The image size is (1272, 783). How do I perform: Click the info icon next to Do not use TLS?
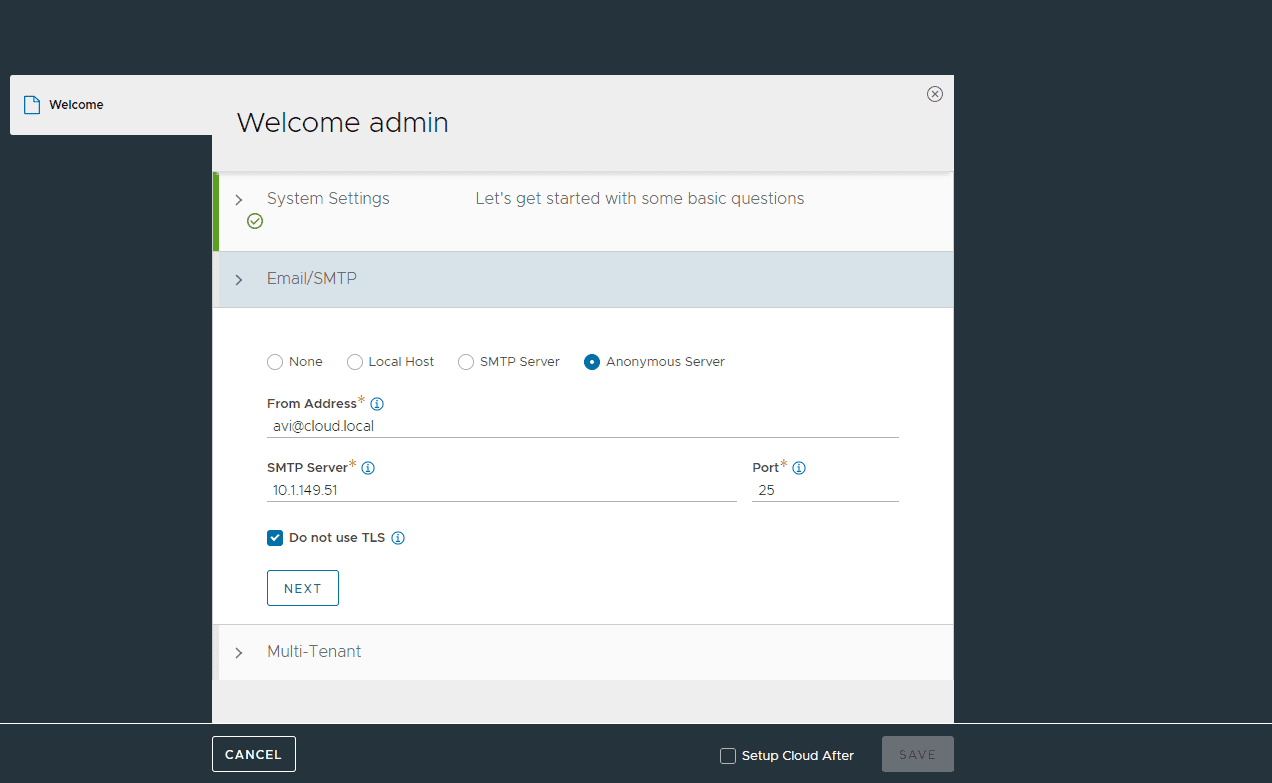coord(398,538)
